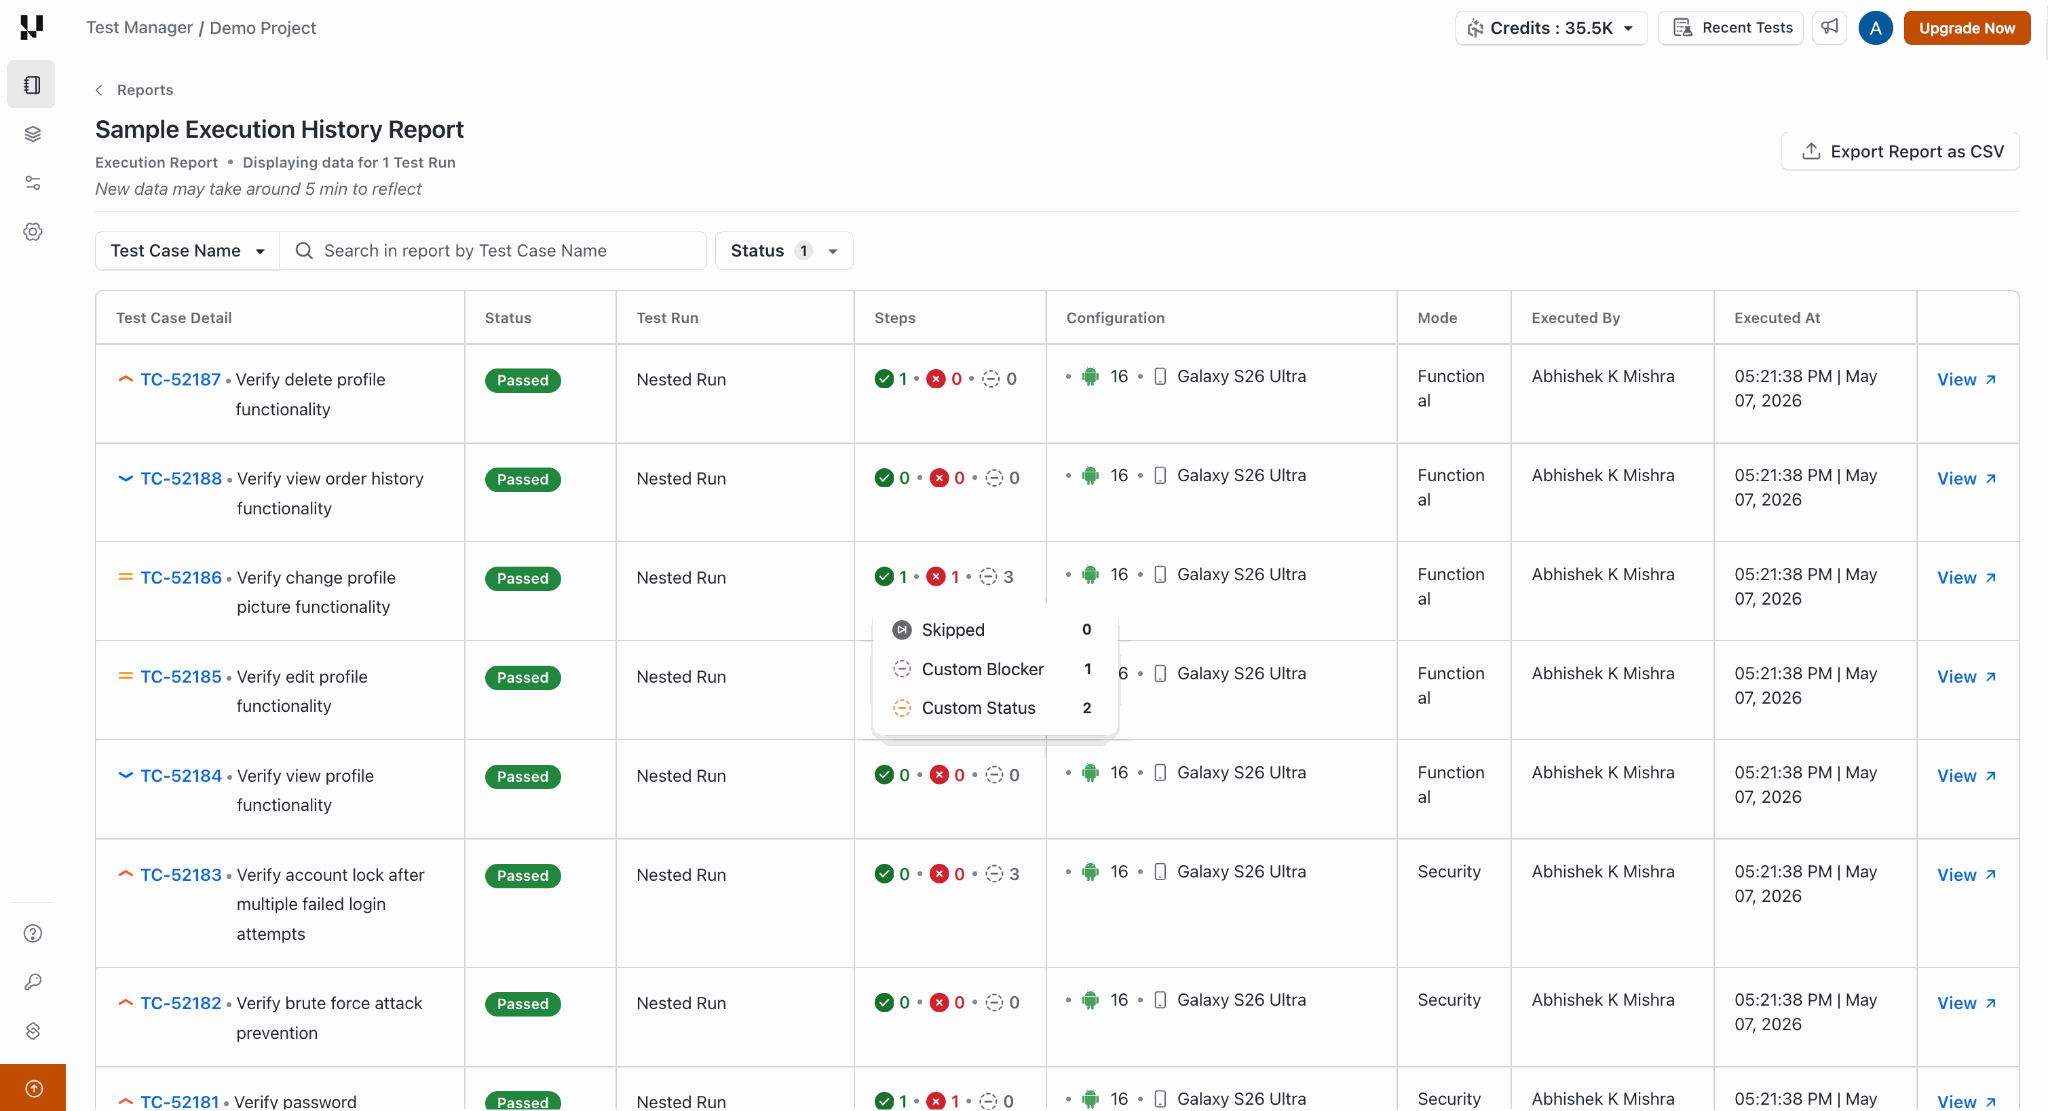Select Custom Blocker entry in popup
Image resolution: width=2048 pixels, height=1111 pixels.
tap(995, 669)
